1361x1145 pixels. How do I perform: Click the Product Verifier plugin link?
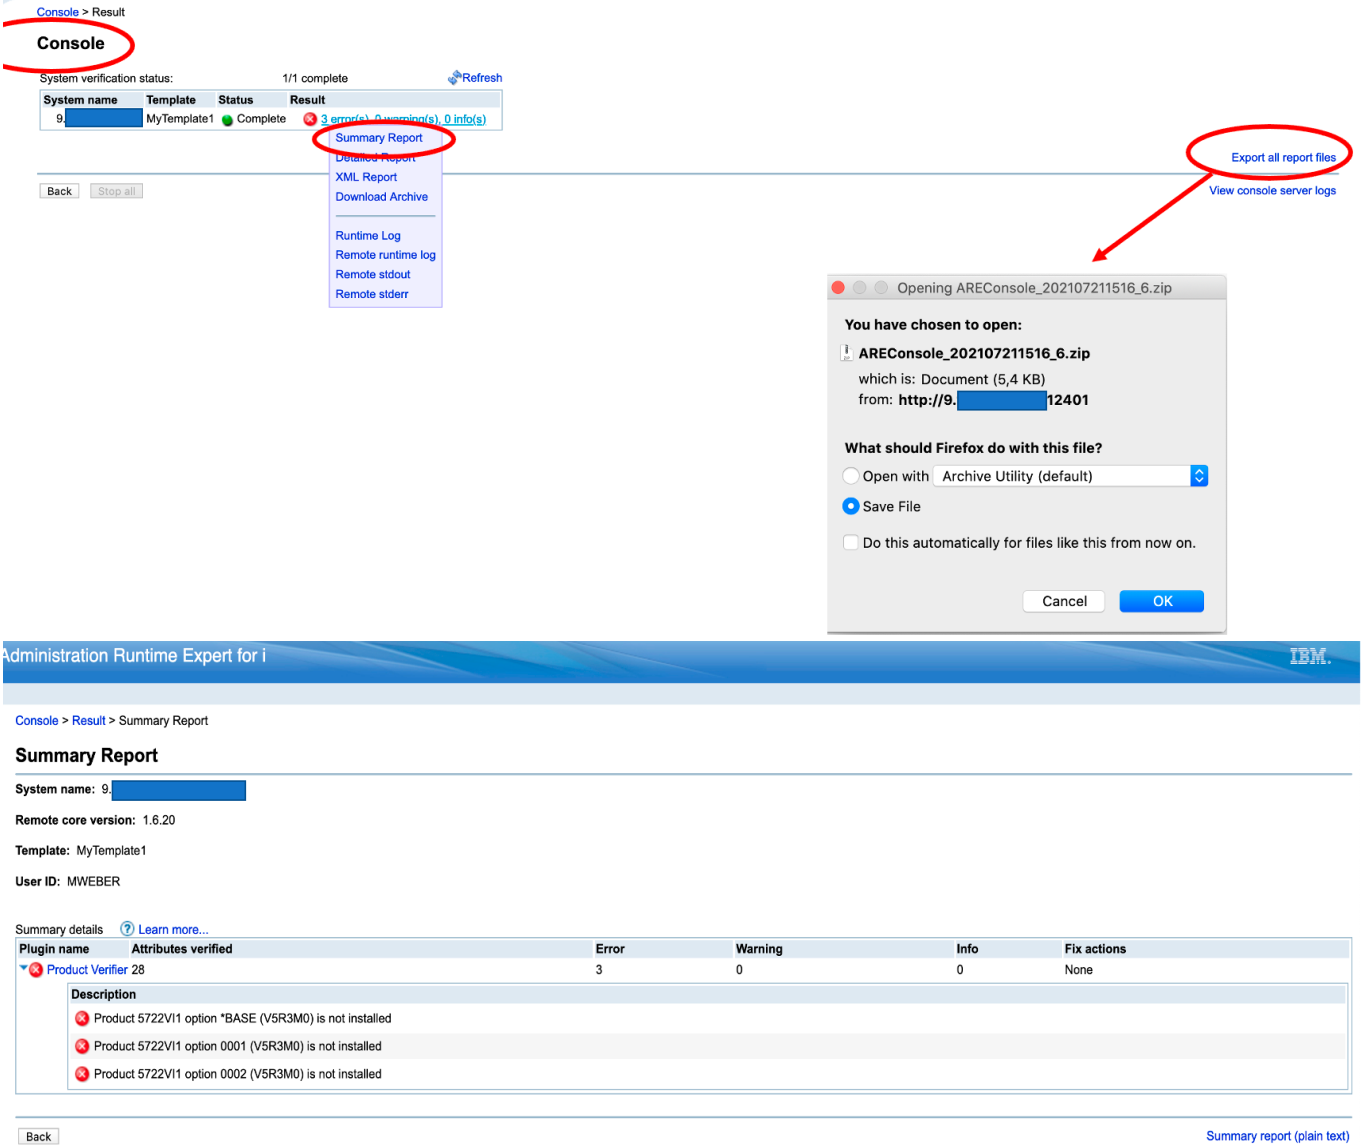pyautogui.click(x=87, y=970)
